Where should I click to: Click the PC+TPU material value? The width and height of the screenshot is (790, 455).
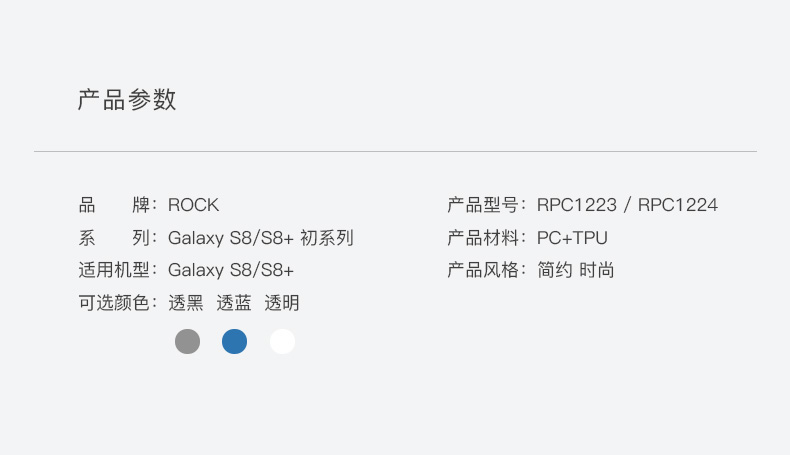[x=572, y=238]
